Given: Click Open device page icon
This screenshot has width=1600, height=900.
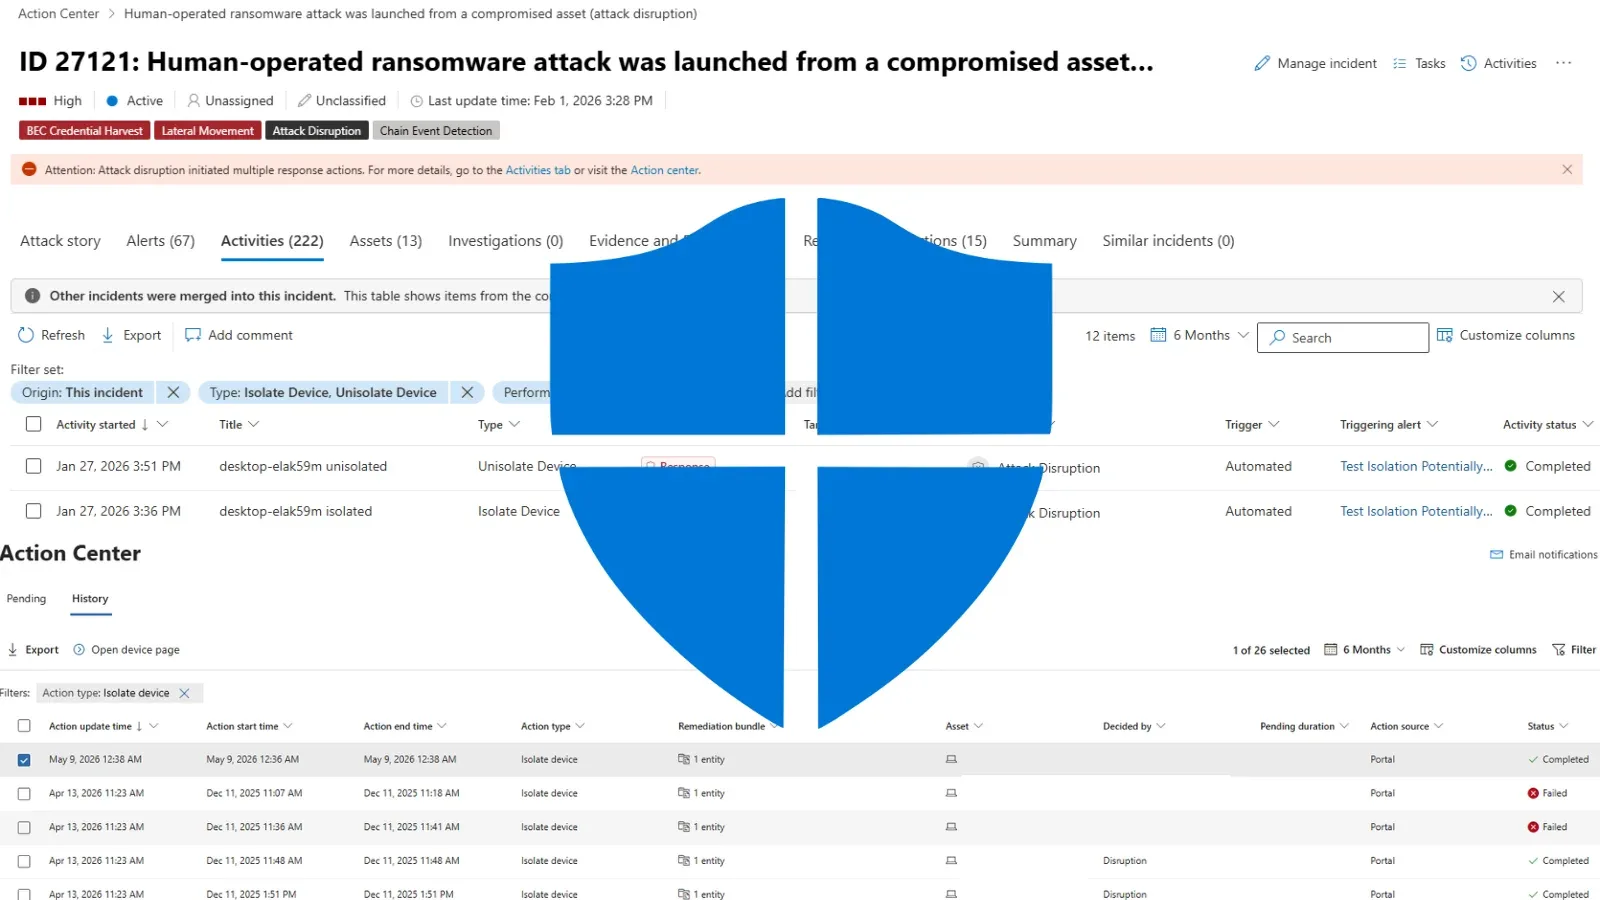Looking at the screenshot, I should (x=79, y=649).
